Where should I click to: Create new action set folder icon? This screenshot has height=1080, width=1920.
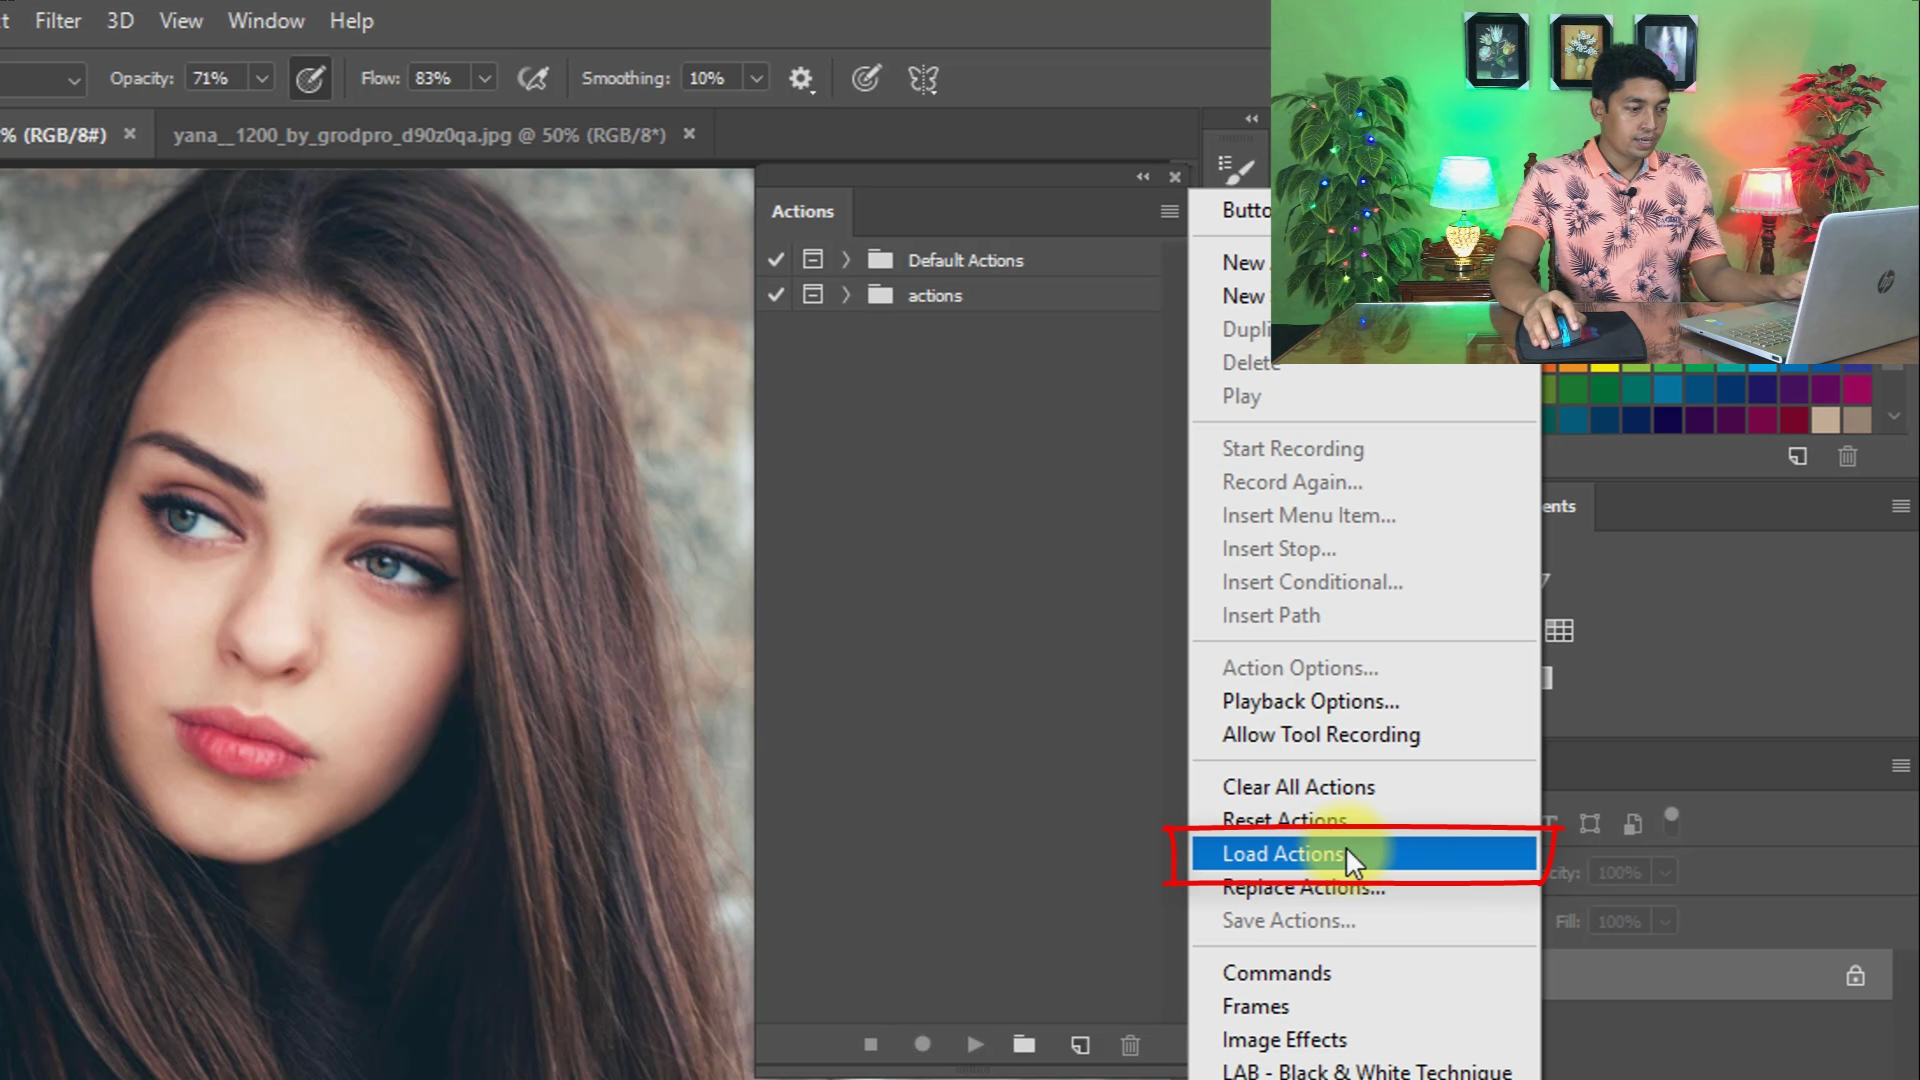(1024, 1044)
